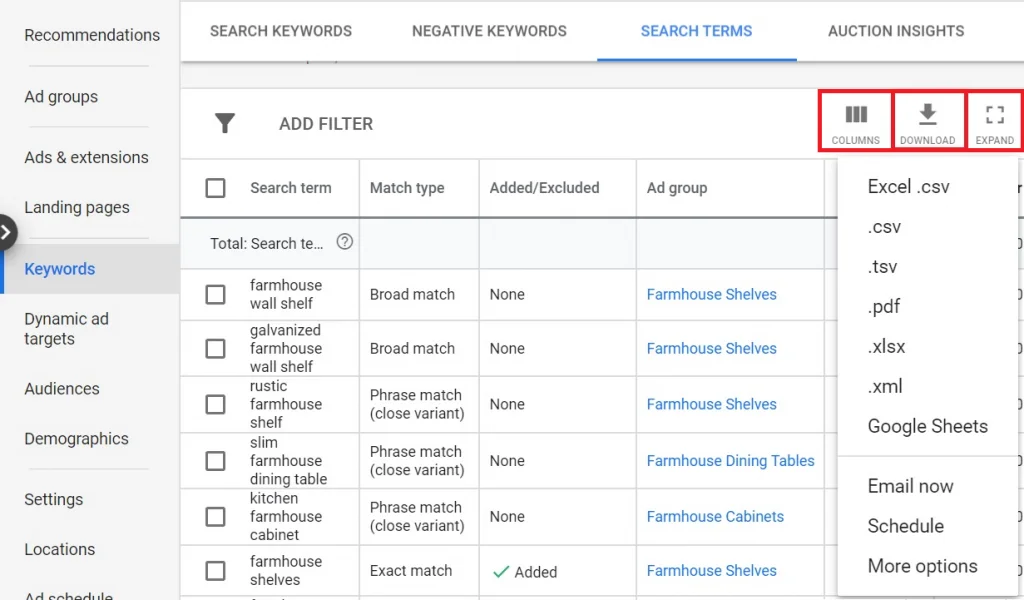Navigate to Landing pages

pyautogui.click(x=77, y=208)
